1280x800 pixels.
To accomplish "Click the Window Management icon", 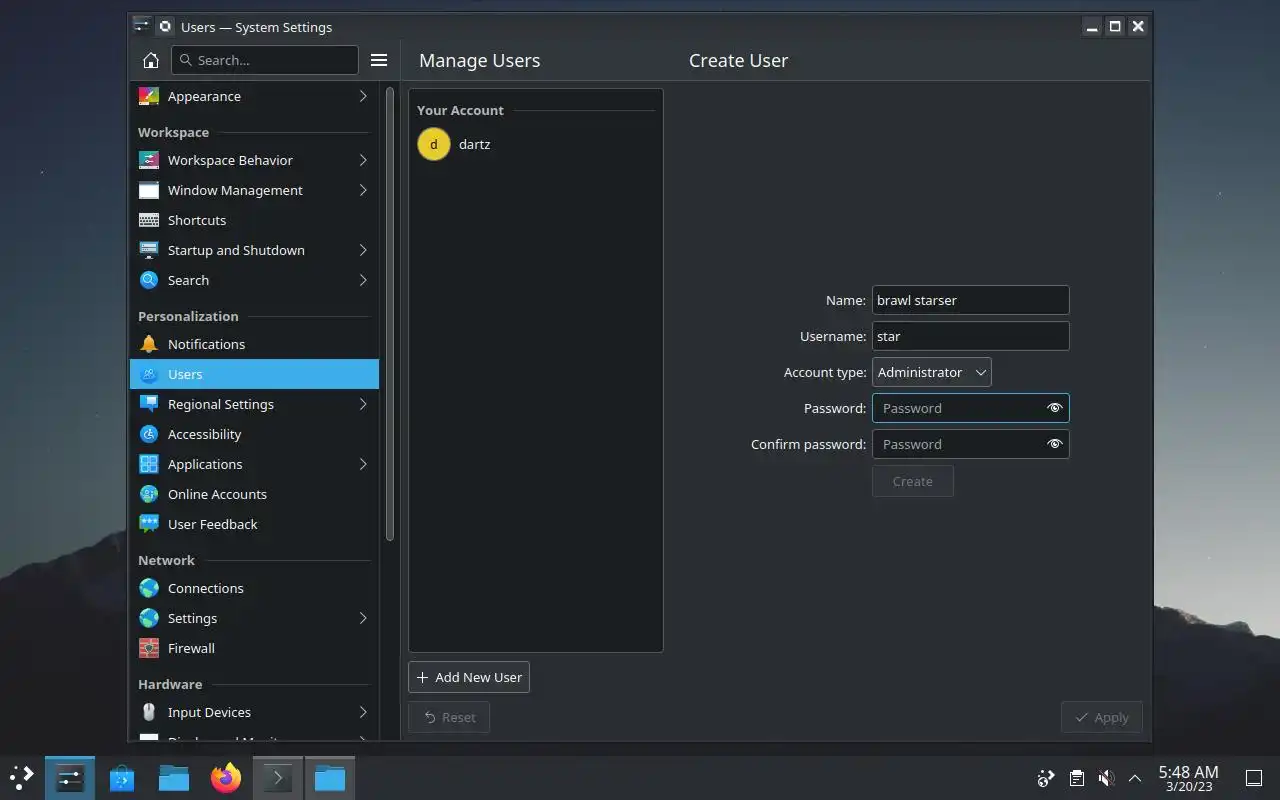I will coord(149,190).
